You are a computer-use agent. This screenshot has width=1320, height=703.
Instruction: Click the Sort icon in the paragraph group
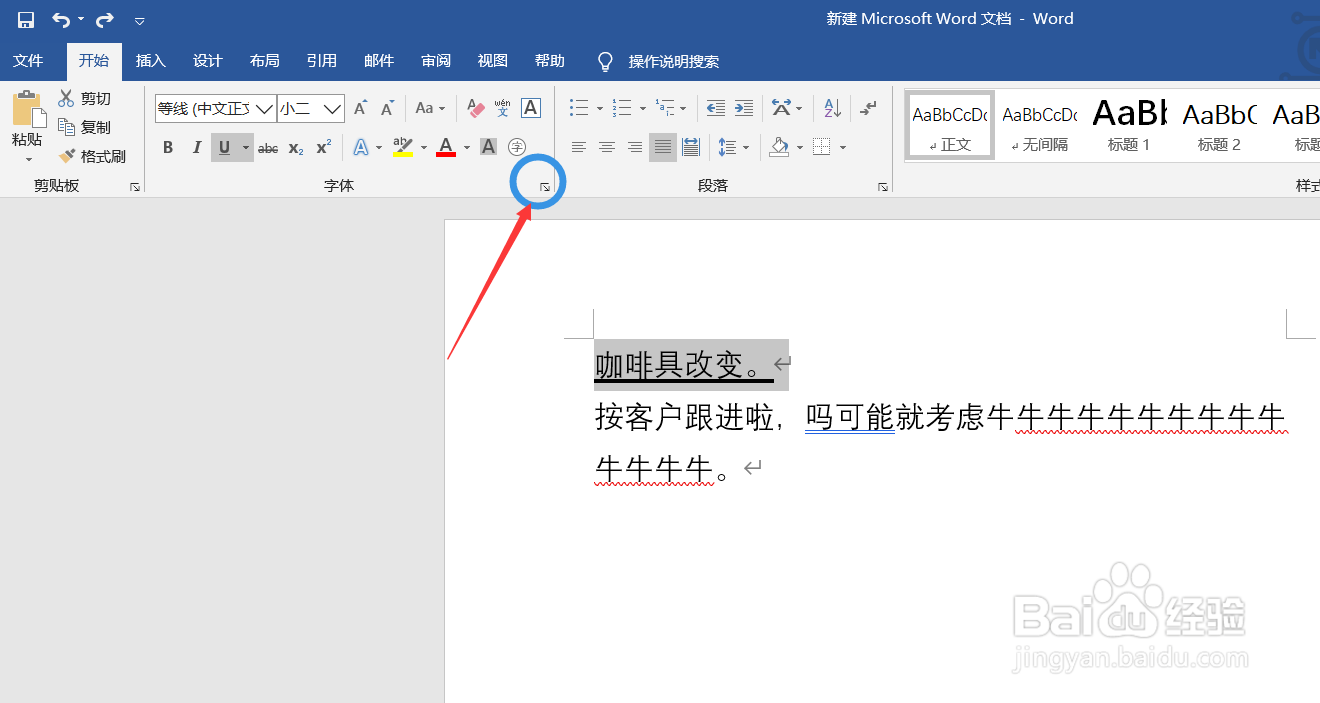830,108
